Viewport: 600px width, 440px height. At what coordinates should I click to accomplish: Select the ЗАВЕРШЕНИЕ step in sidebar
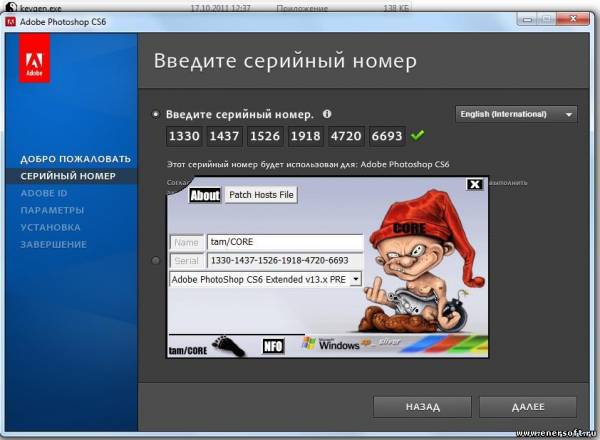(54, 244)
